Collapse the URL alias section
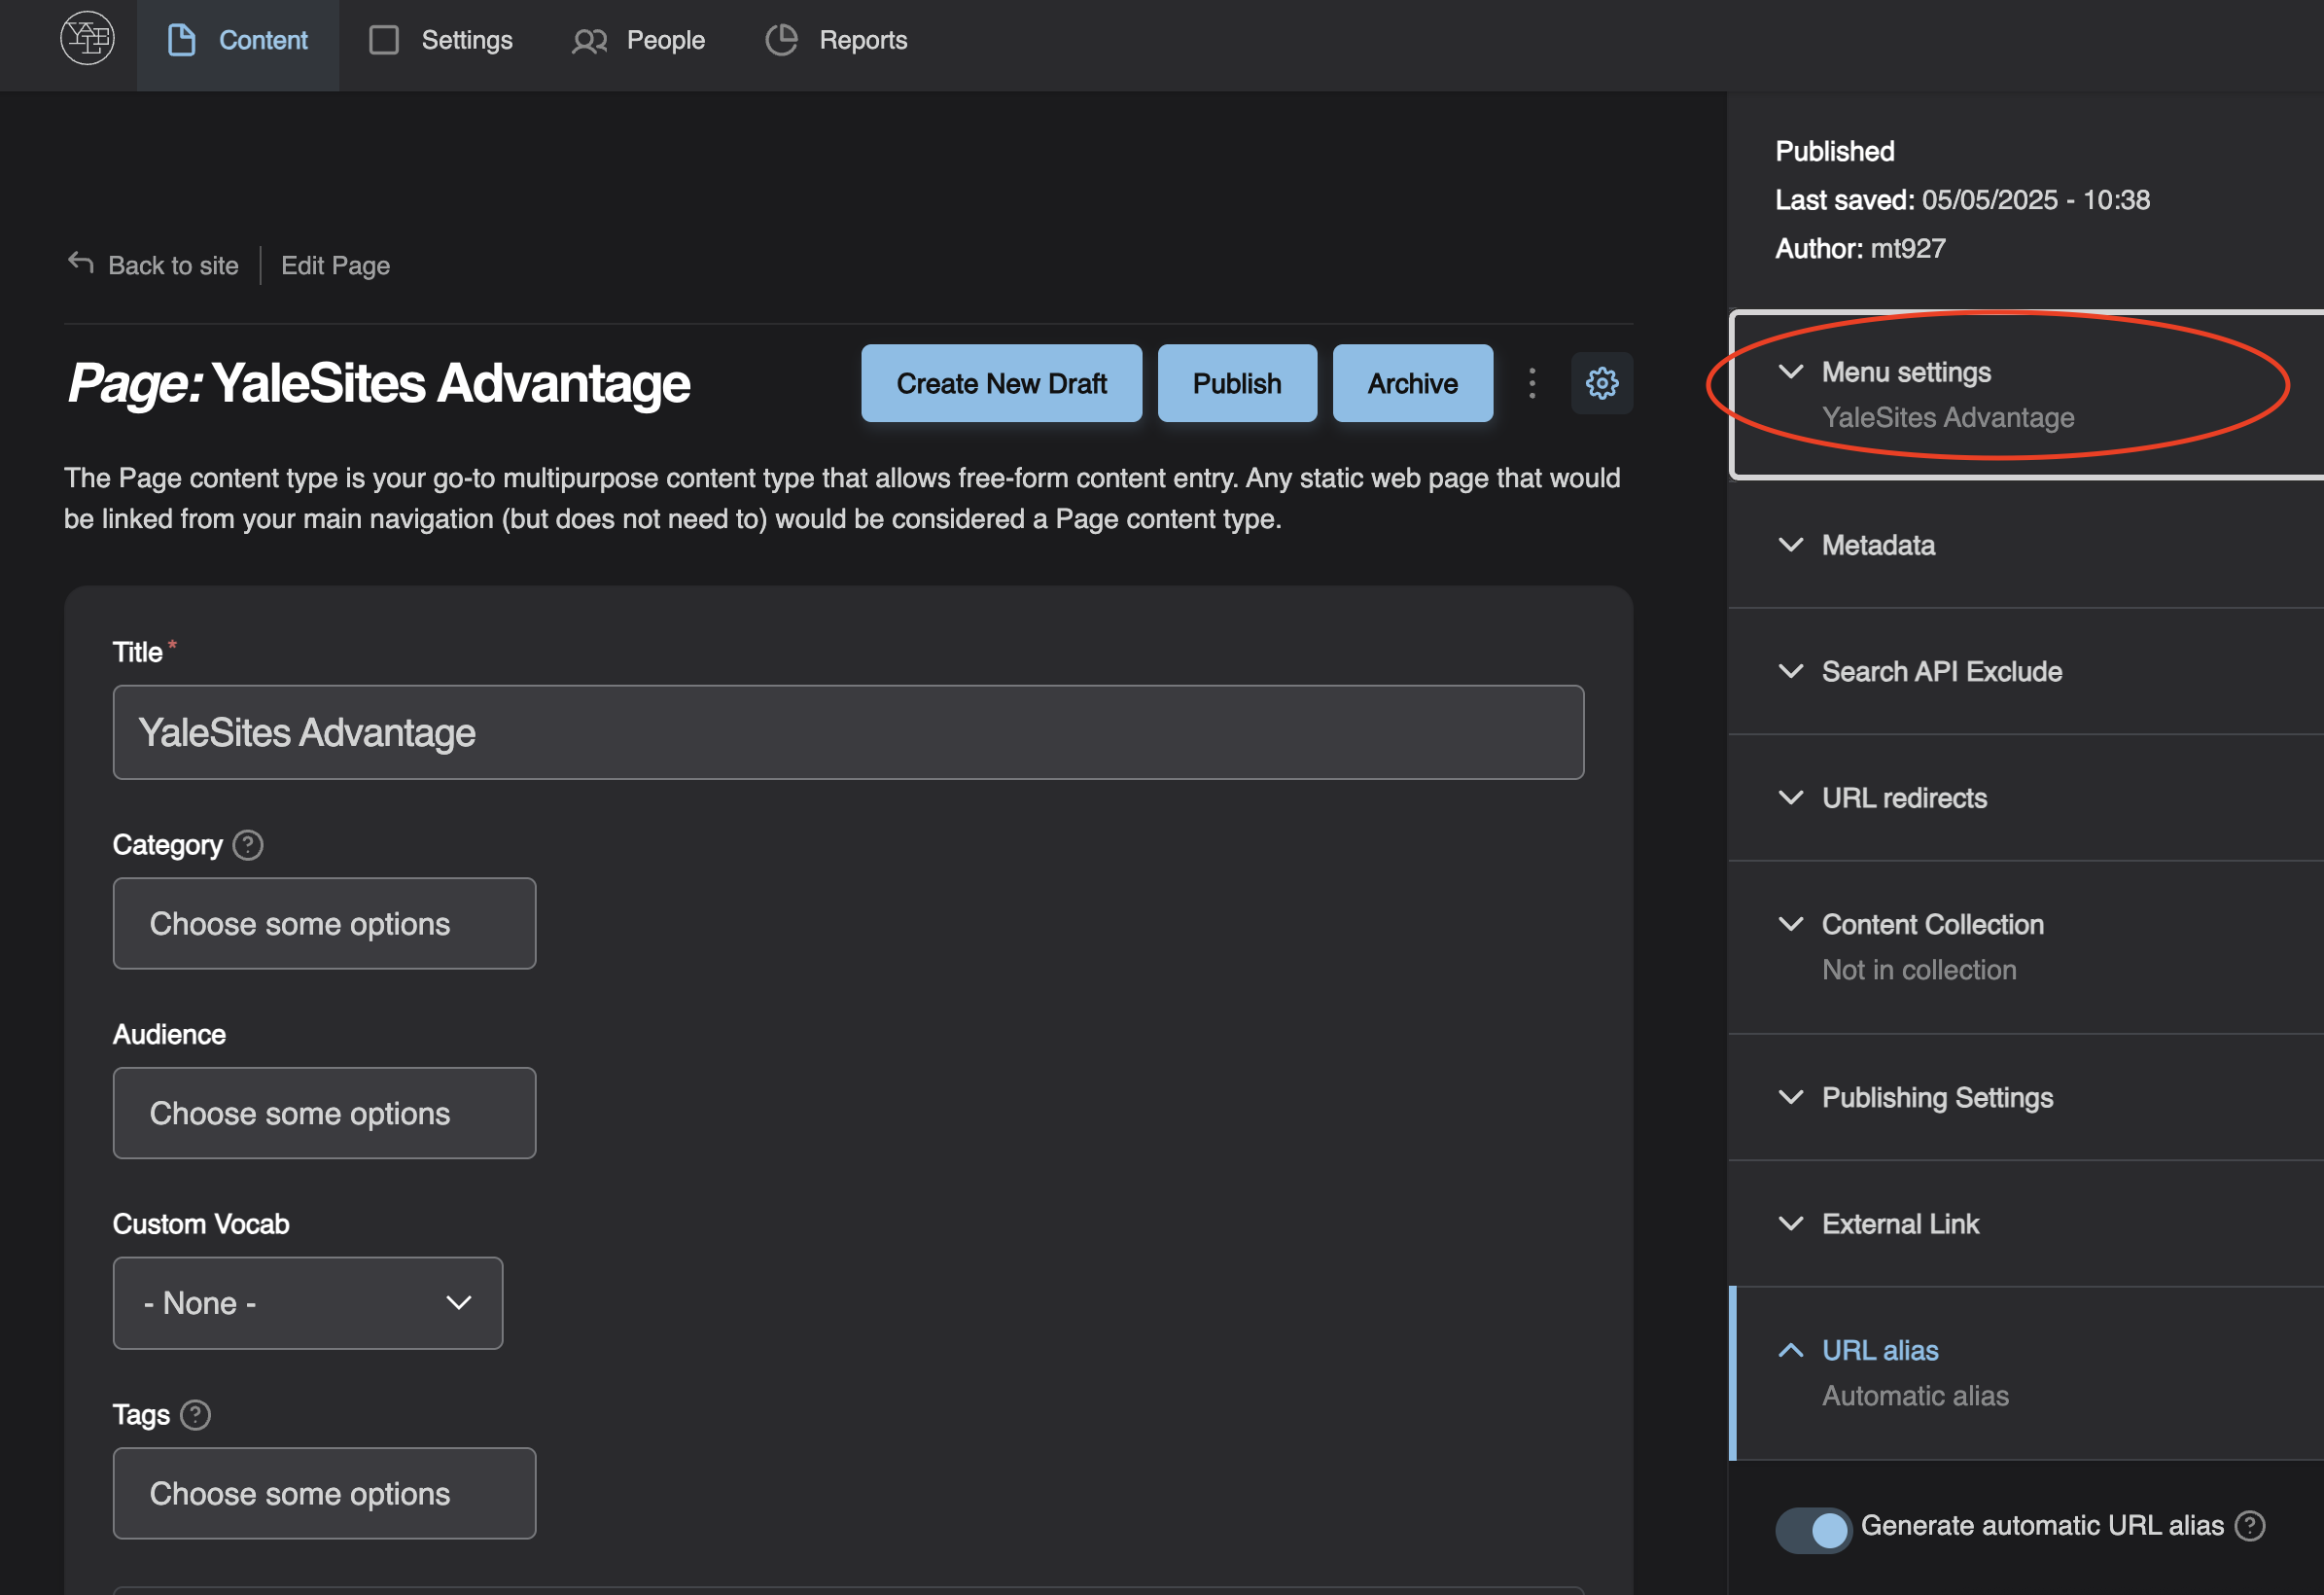This screenshot has height=1595, width=2324. [x=2026, y=1373]
